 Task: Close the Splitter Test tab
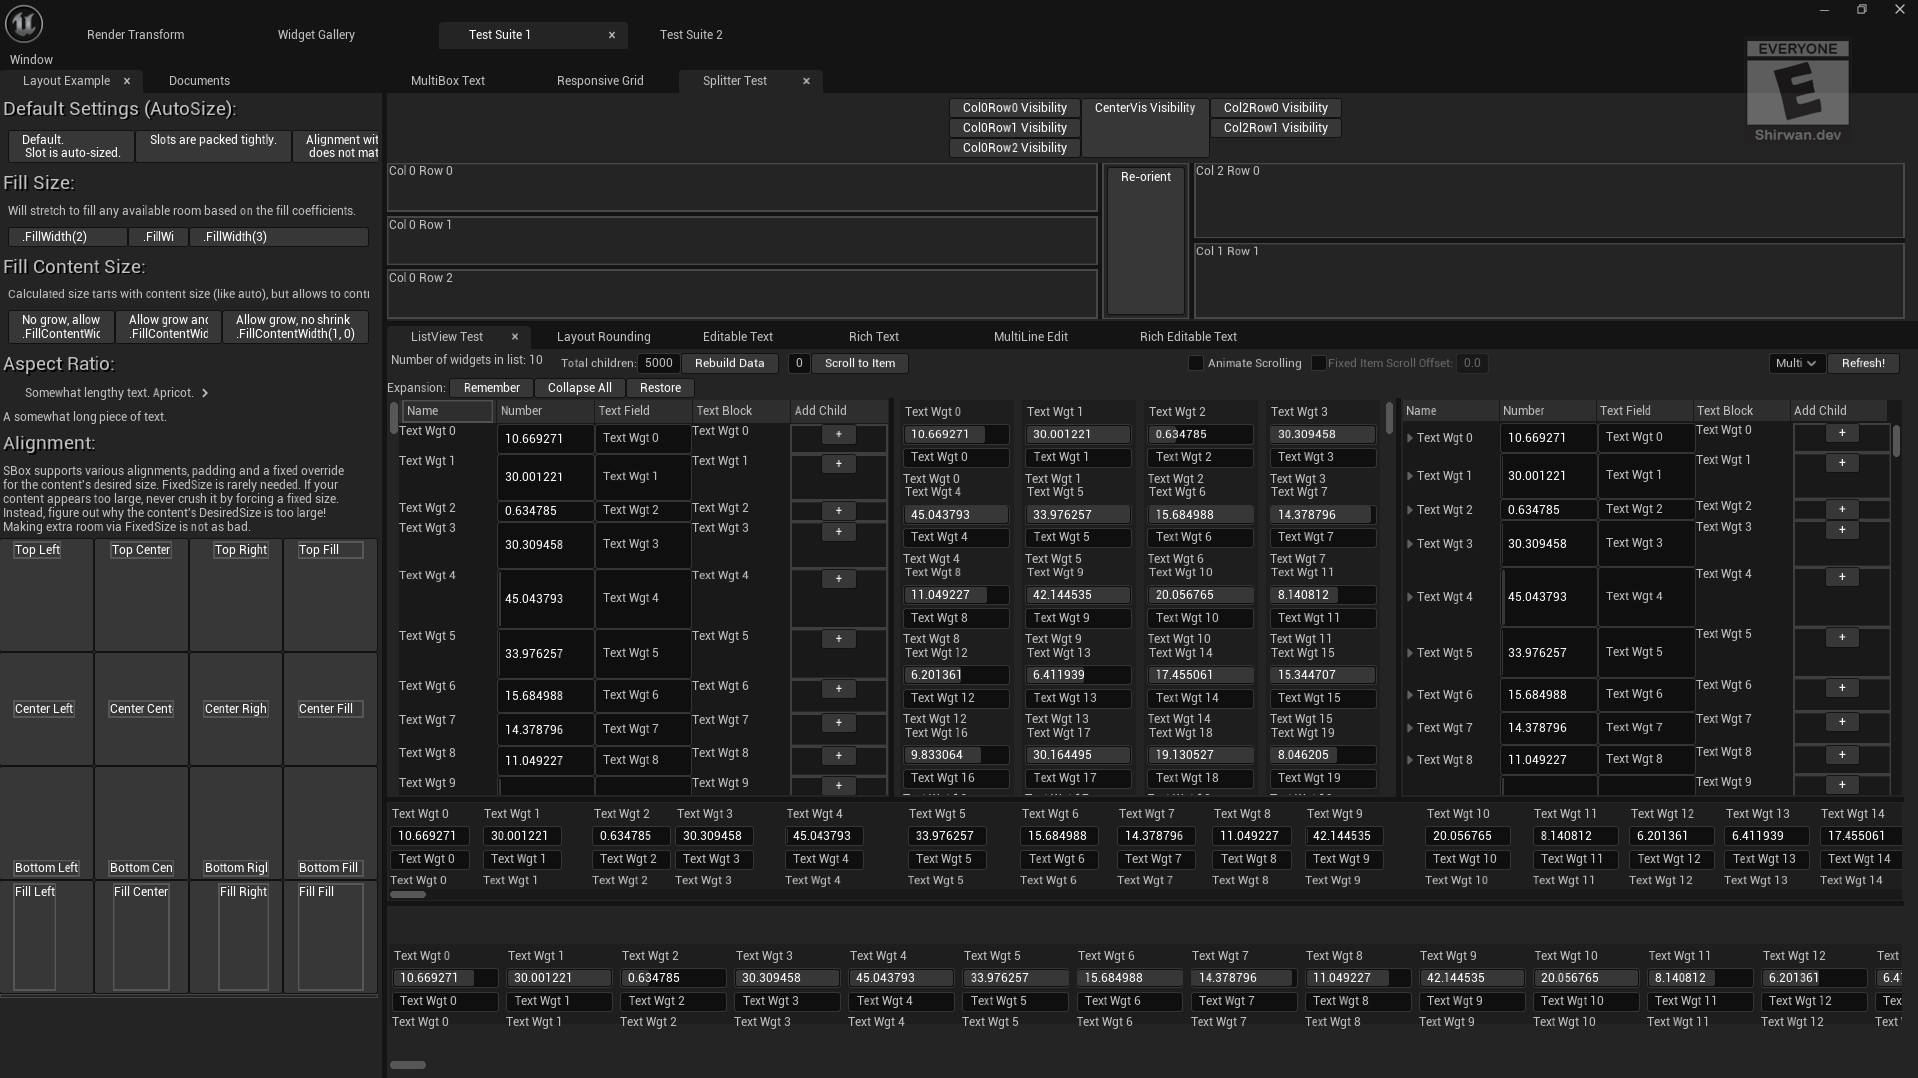806,81
